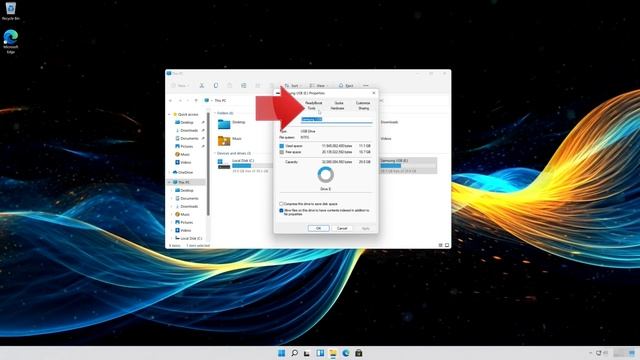Click File Explorer icon in taskbar

pos(333,353)
